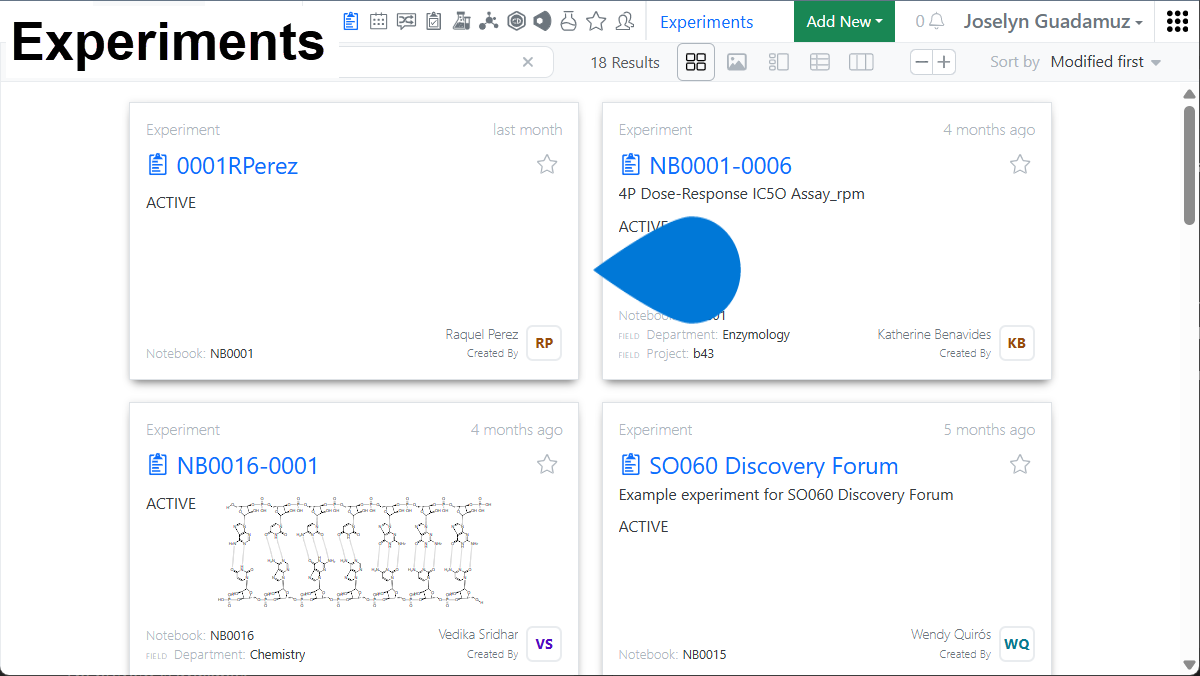This screenshot has width=1200, height=676.
Task: Switch to table list view
Action: [x=819, y=62]
